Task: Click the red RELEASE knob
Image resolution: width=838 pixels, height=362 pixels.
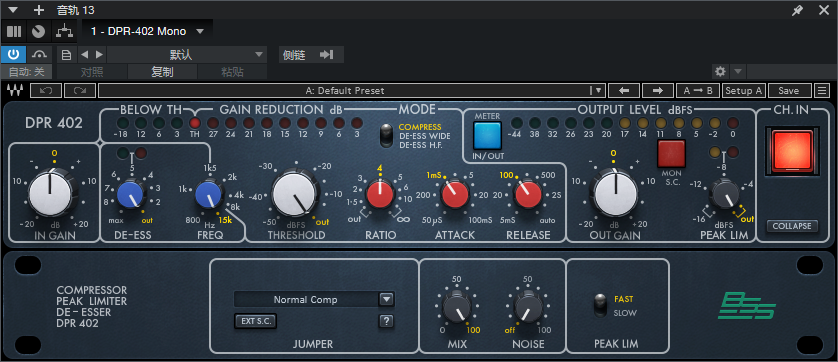Action: pyautogui.click(x=529, y=194)
